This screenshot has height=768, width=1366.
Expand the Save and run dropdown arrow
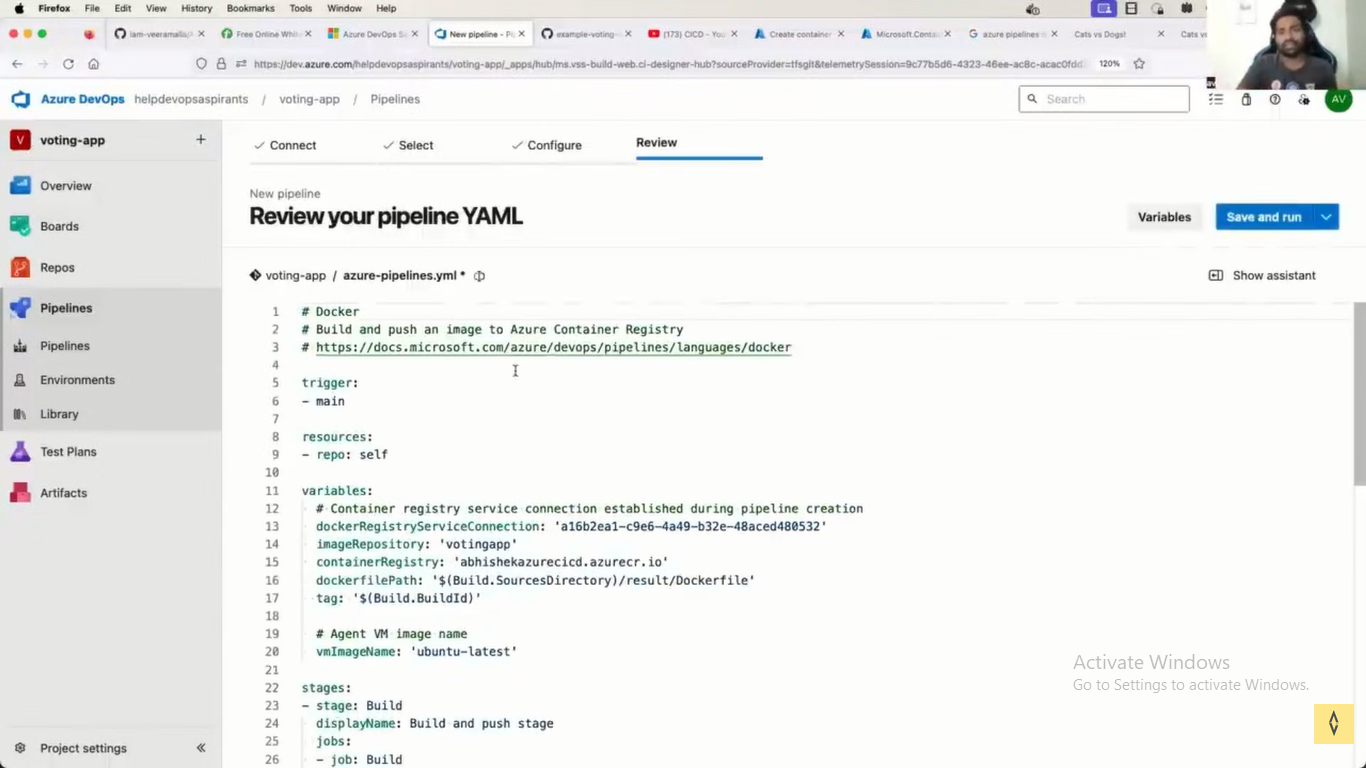tap(1326, 217)
